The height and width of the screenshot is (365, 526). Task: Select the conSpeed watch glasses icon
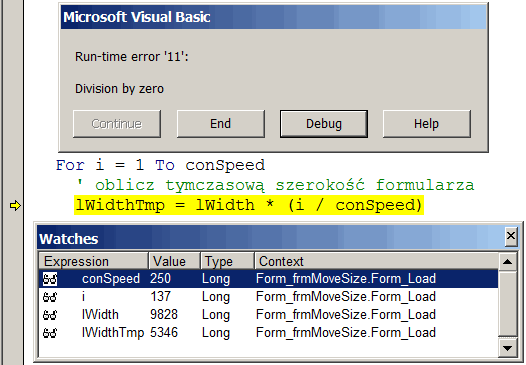(50, 279)
